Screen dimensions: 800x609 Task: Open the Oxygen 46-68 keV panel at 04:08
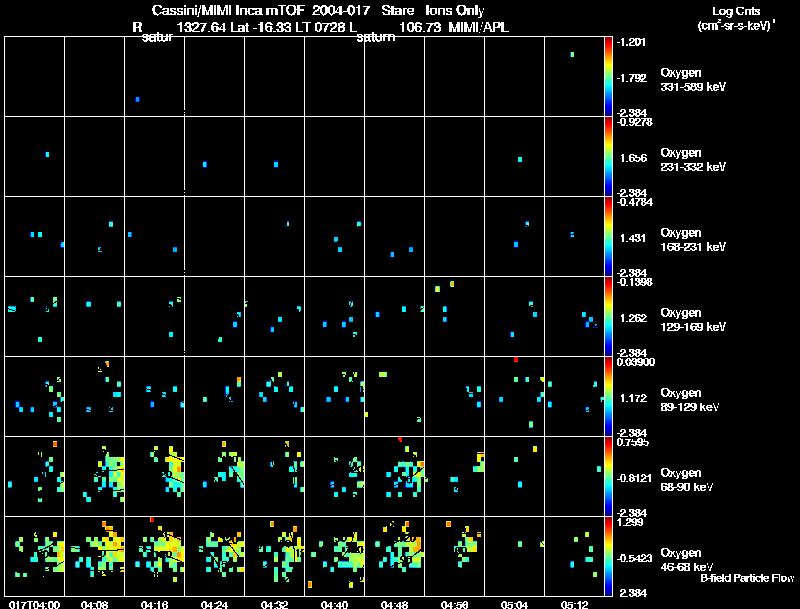94,556
